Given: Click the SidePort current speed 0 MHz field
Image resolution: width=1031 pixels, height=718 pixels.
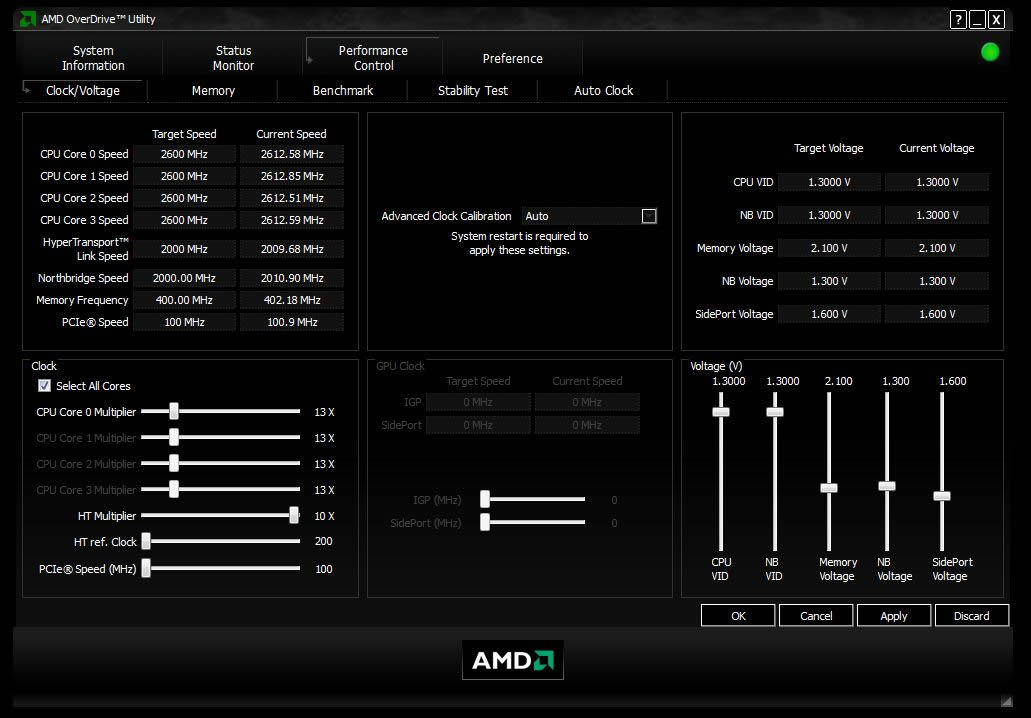Looking at the screenshot, I should pos(587,425).
